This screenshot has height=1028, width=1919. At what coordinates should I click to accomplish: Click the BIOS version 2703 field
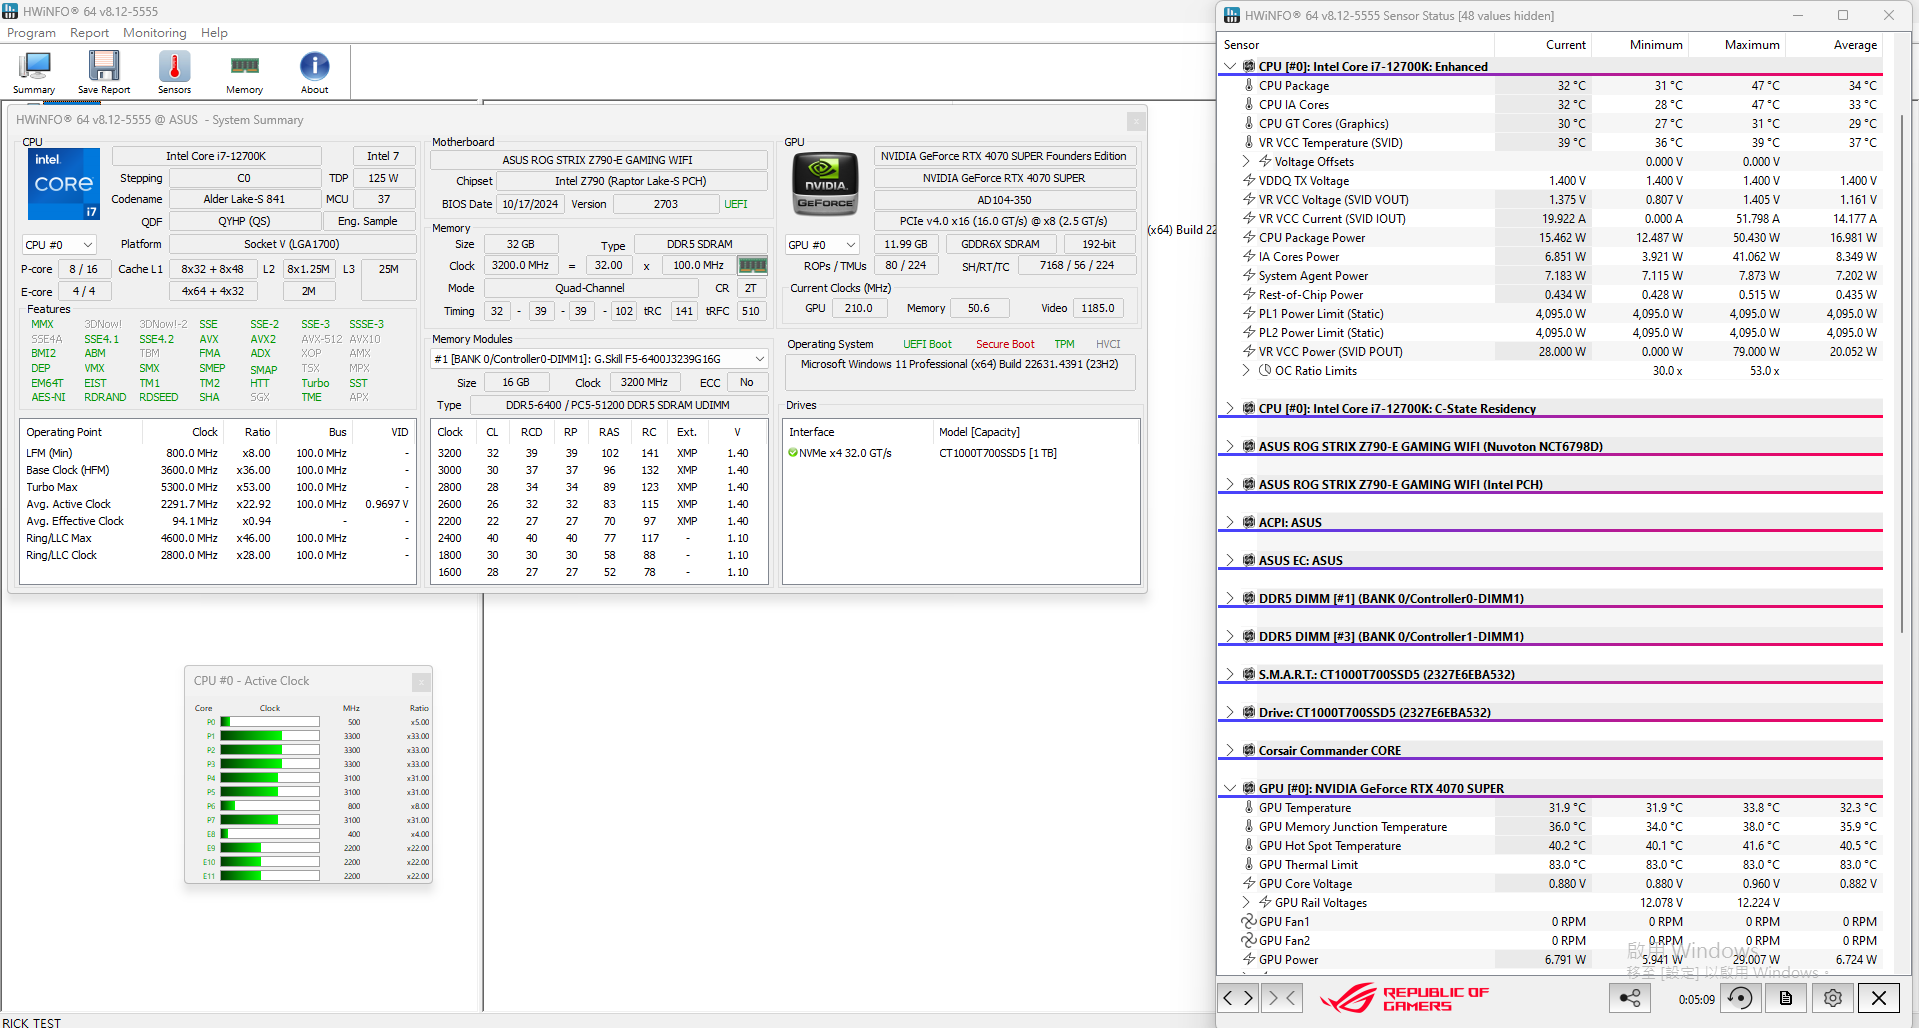pos(665,204)
